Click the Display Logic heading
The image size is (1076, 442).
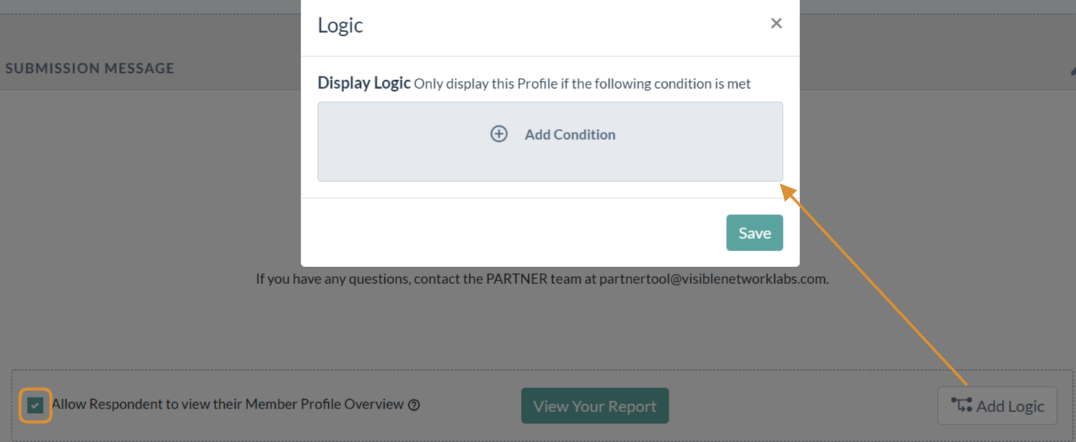(x=364, y=84)
